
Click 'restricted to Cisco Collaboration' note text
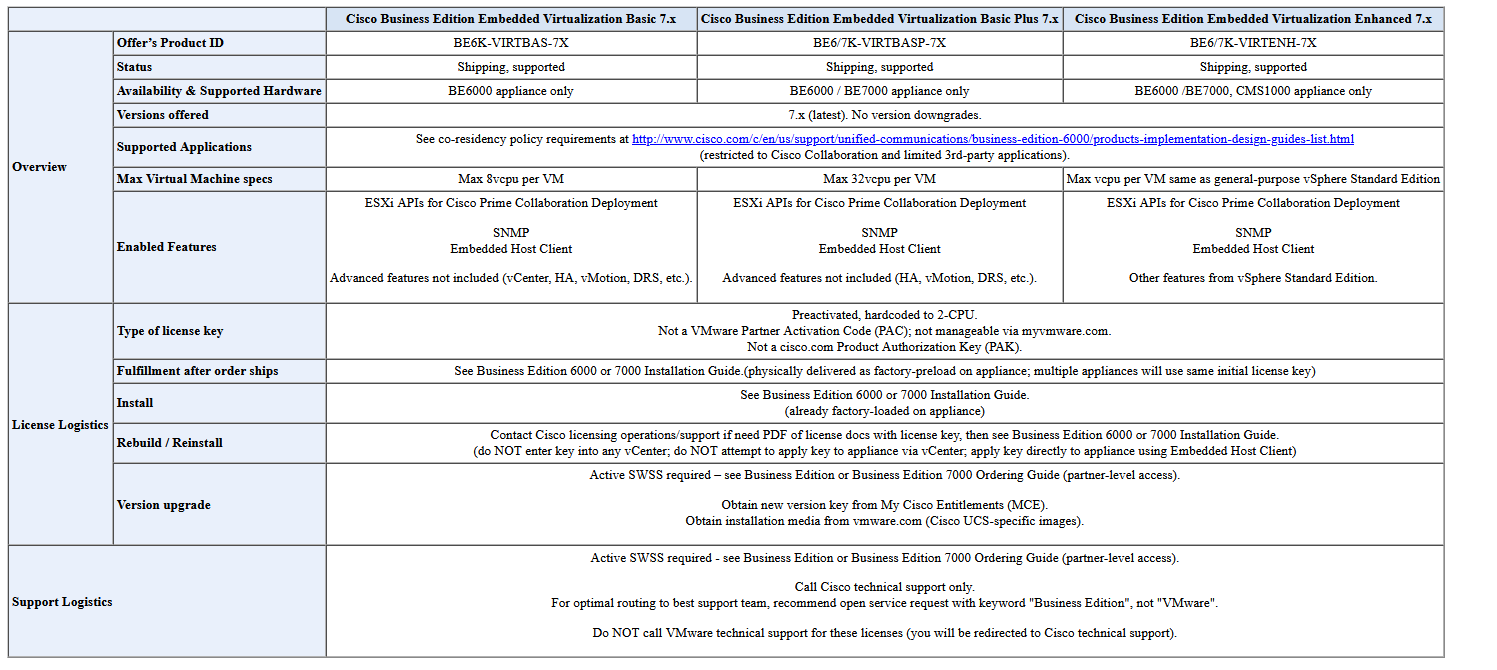pyautogui.click(x=885, y=155)
